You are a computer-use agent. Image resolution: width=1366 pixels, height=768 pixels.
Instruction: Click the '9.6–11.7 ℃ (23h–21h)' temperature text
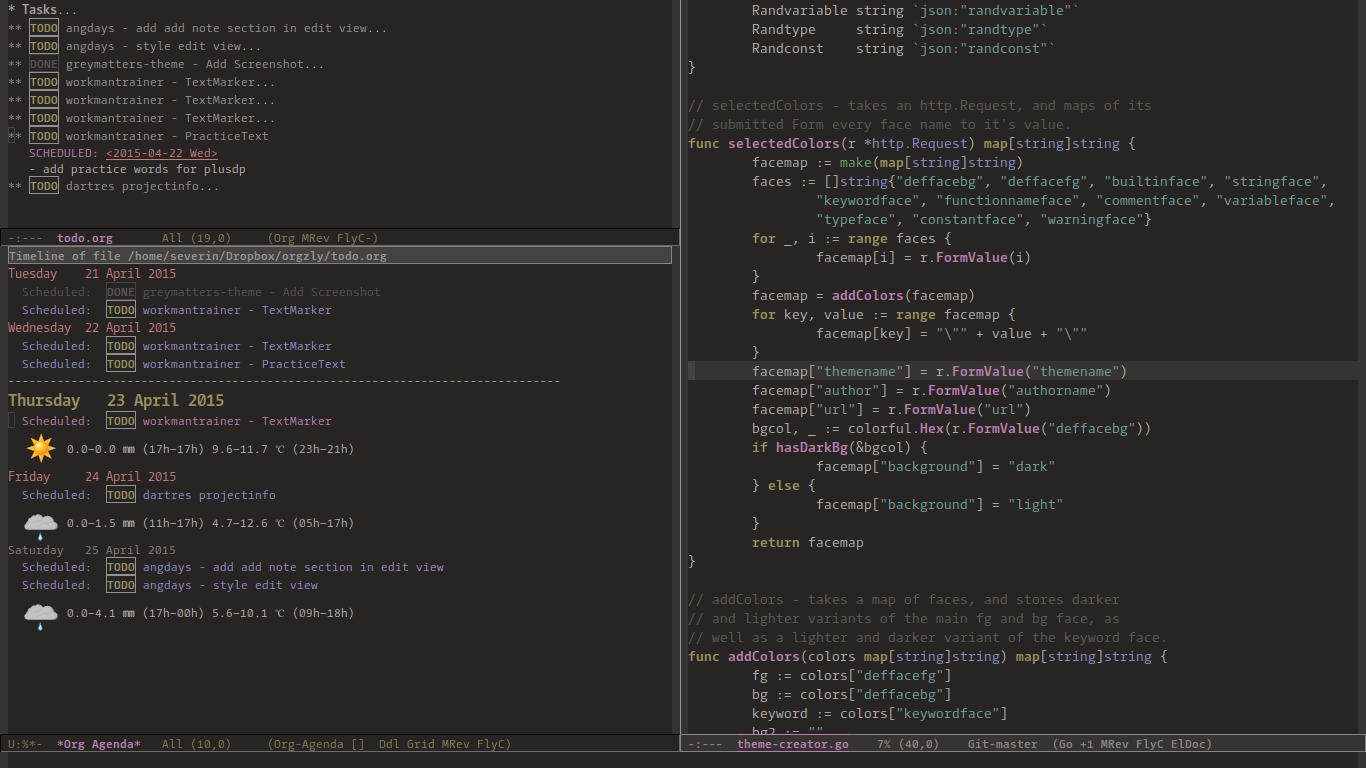[x=282, y=450]
